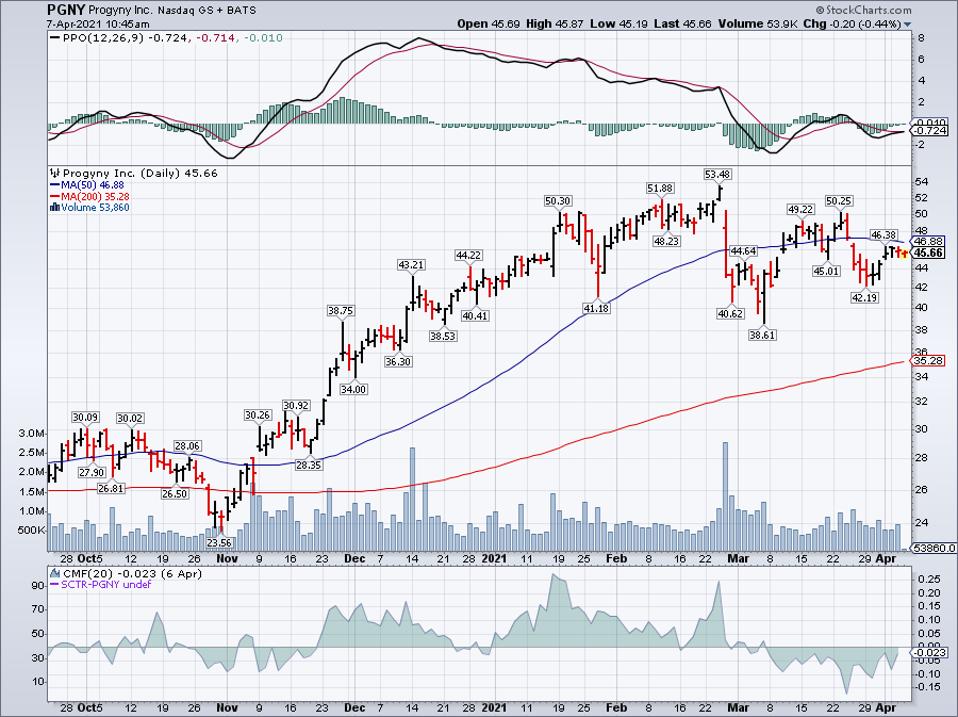958x717 pixels.
Task: Click the 44.22 price label
Action: [468, 255]
